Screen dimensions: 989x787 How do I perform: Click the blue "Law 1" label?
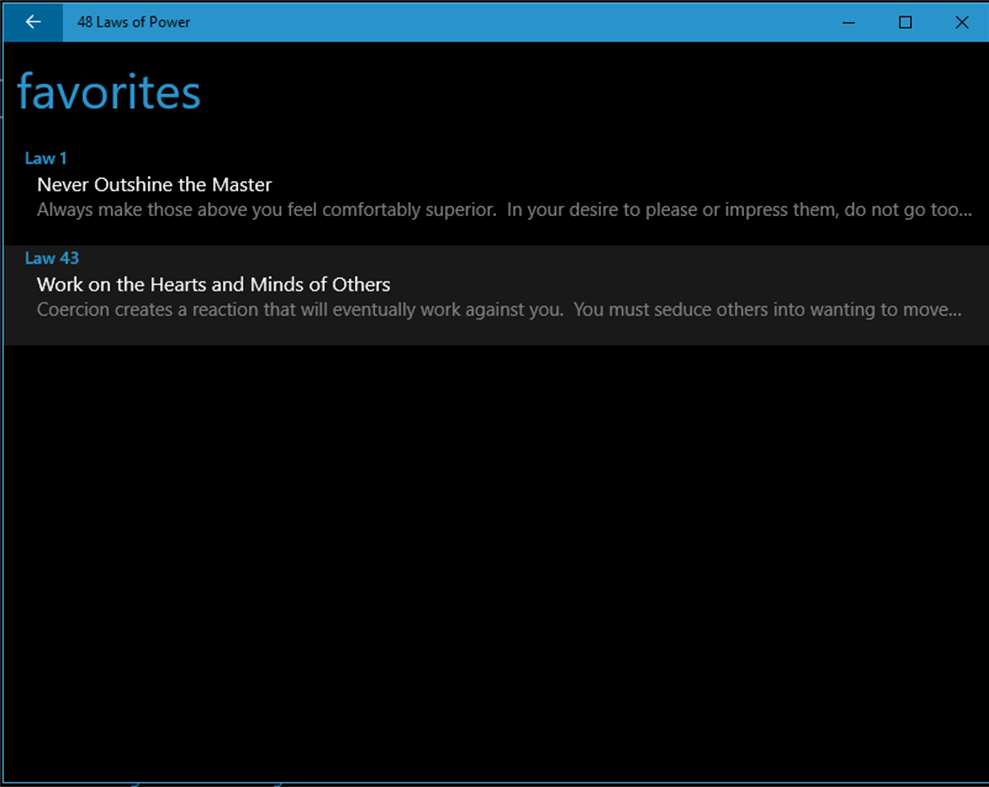[46, 158]
